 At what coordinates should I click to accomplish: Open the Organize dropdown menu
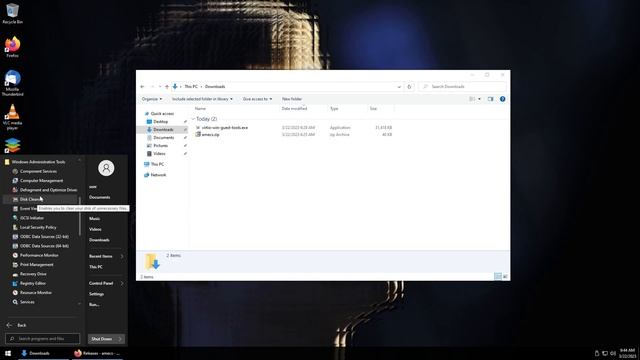[151, 99]
